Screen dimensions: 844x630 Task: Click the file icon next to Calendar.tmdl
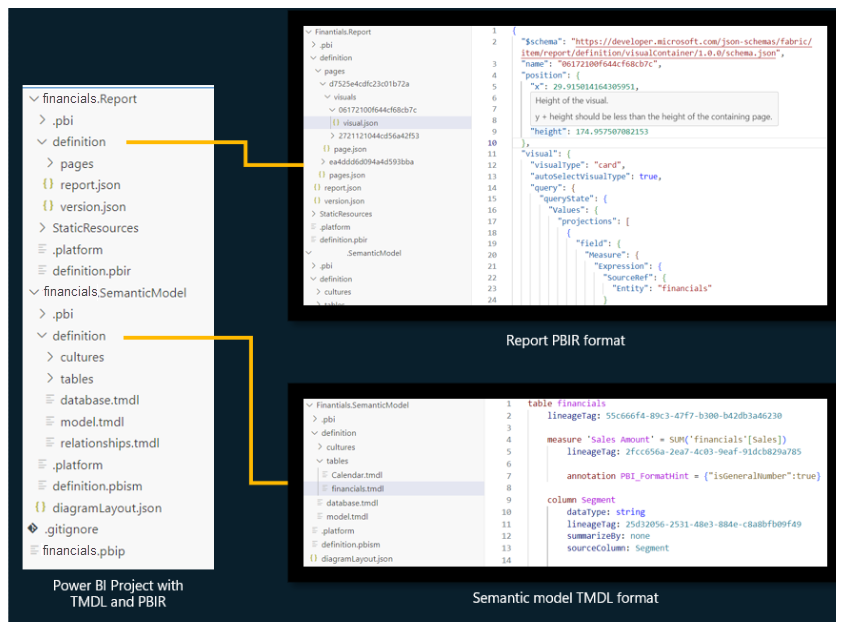tap(324, 475)
